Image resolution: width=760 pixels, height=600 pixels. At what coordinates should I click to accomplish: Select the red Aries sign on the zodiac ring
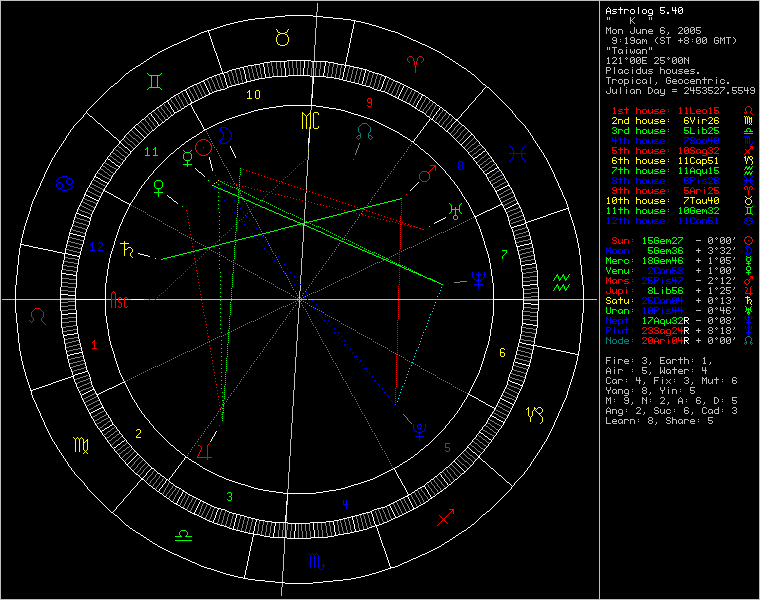tap(414, 62)
